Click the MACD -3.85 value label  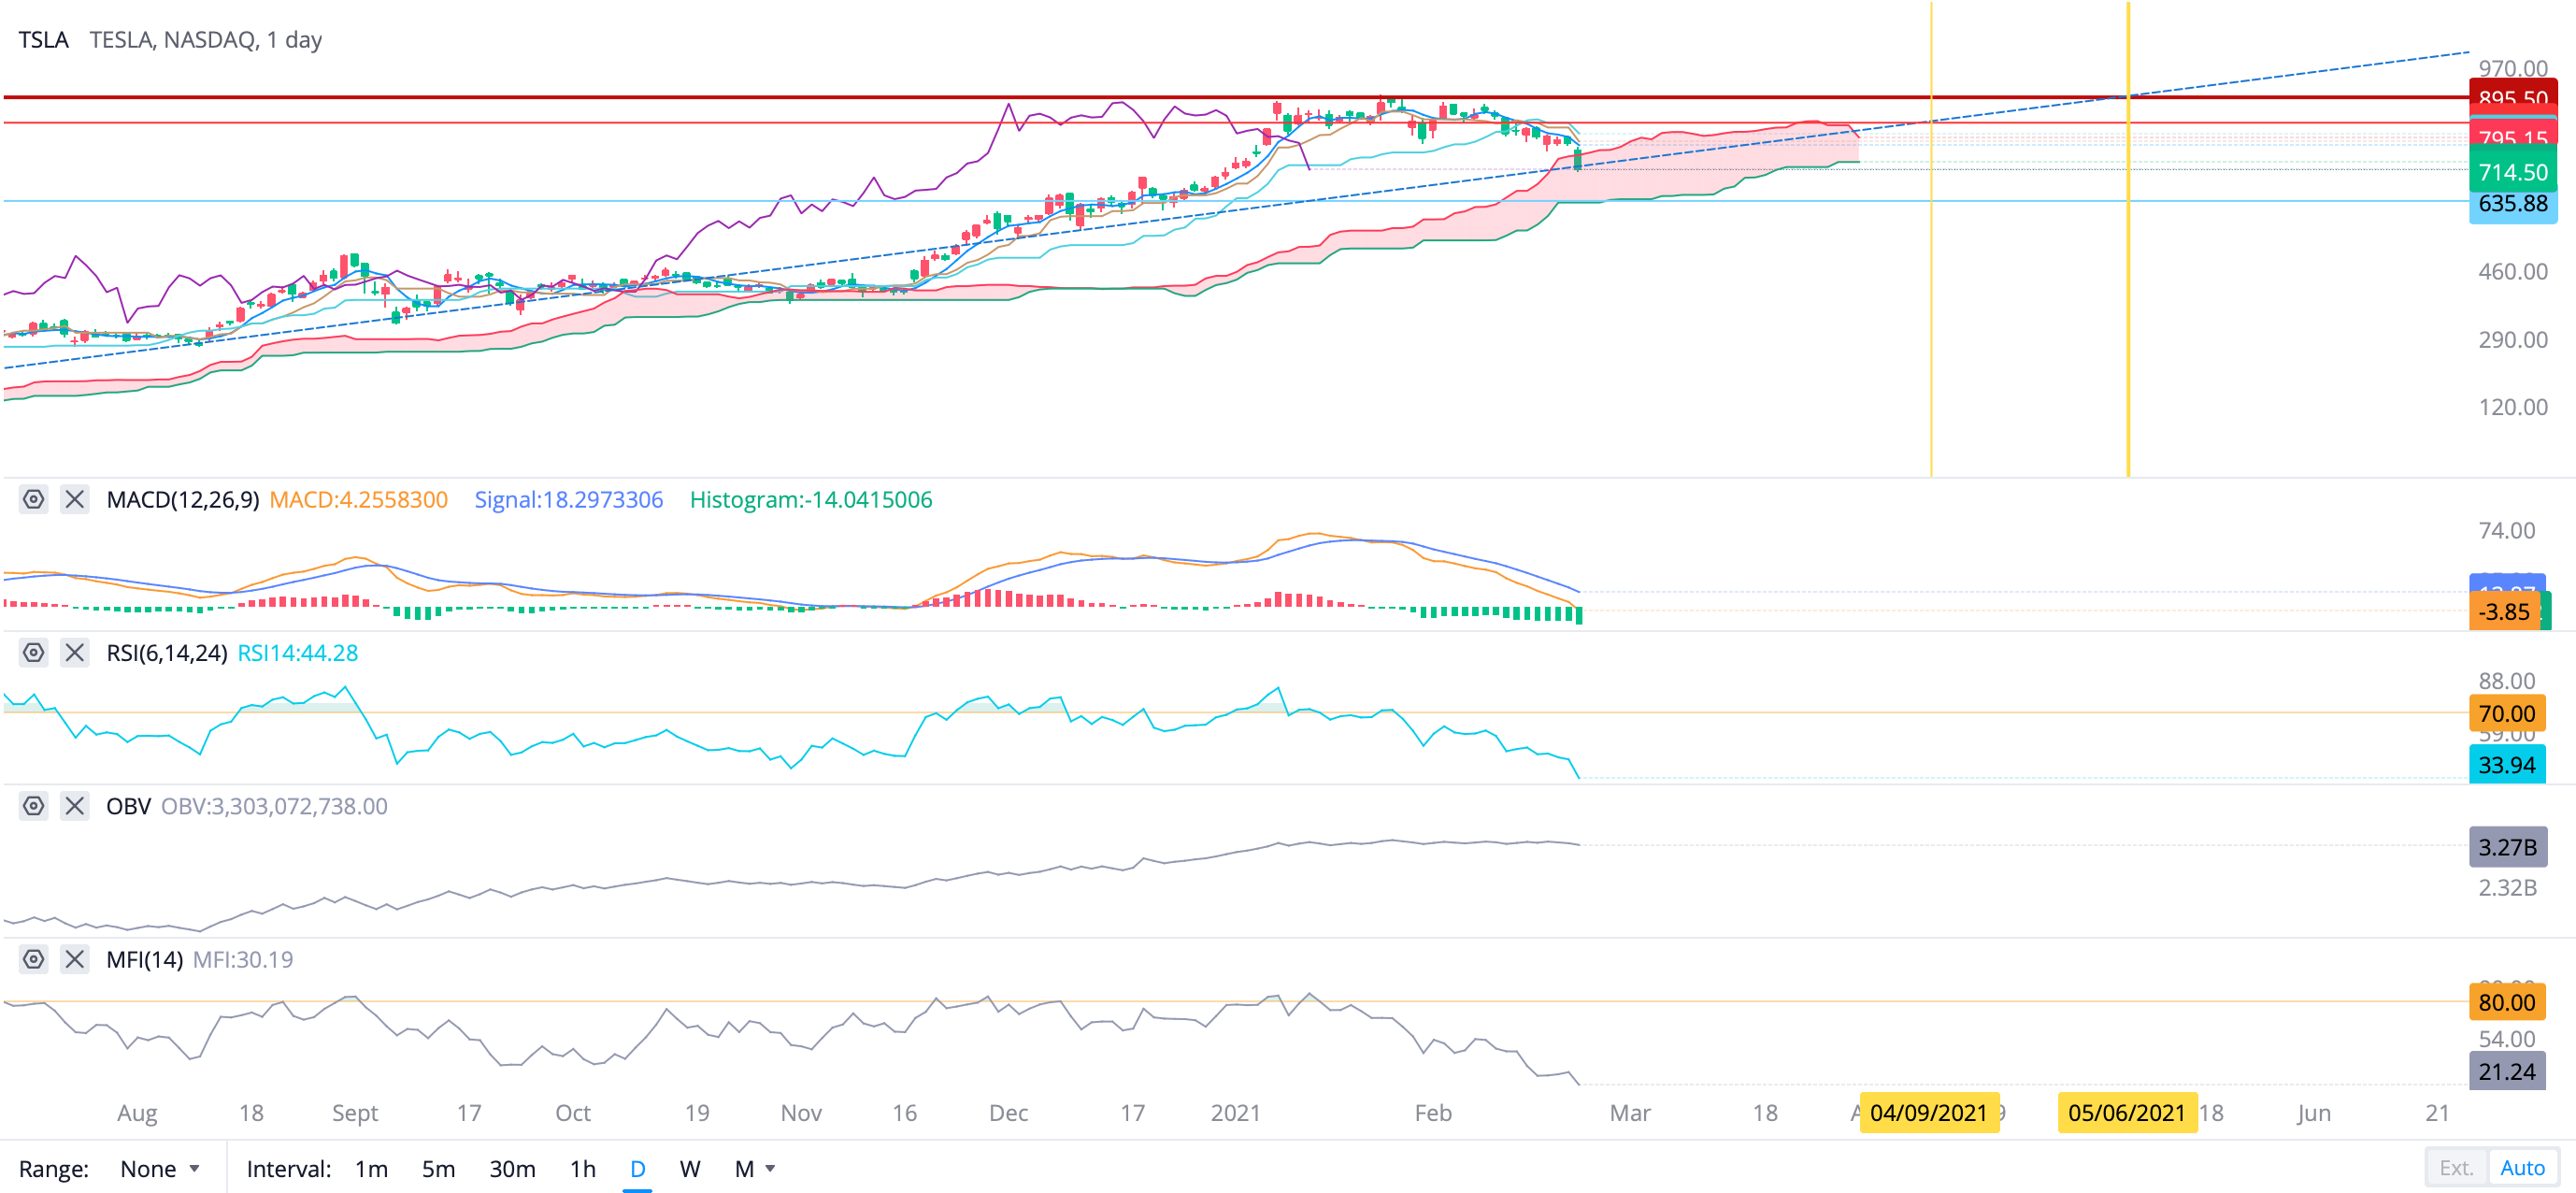(x=2505, y=612)
